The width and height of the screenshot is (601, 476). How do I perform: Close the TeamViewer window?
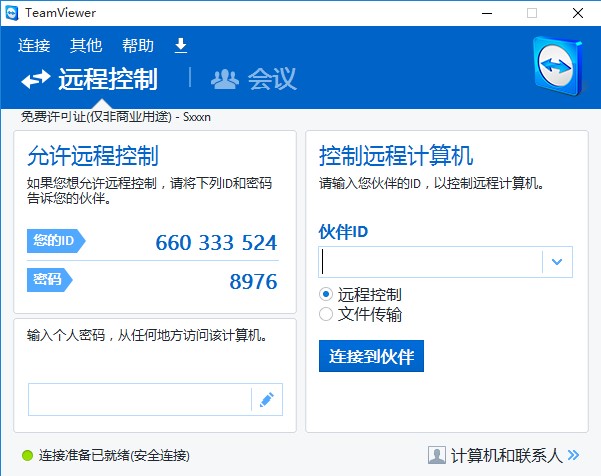[578, 13]
